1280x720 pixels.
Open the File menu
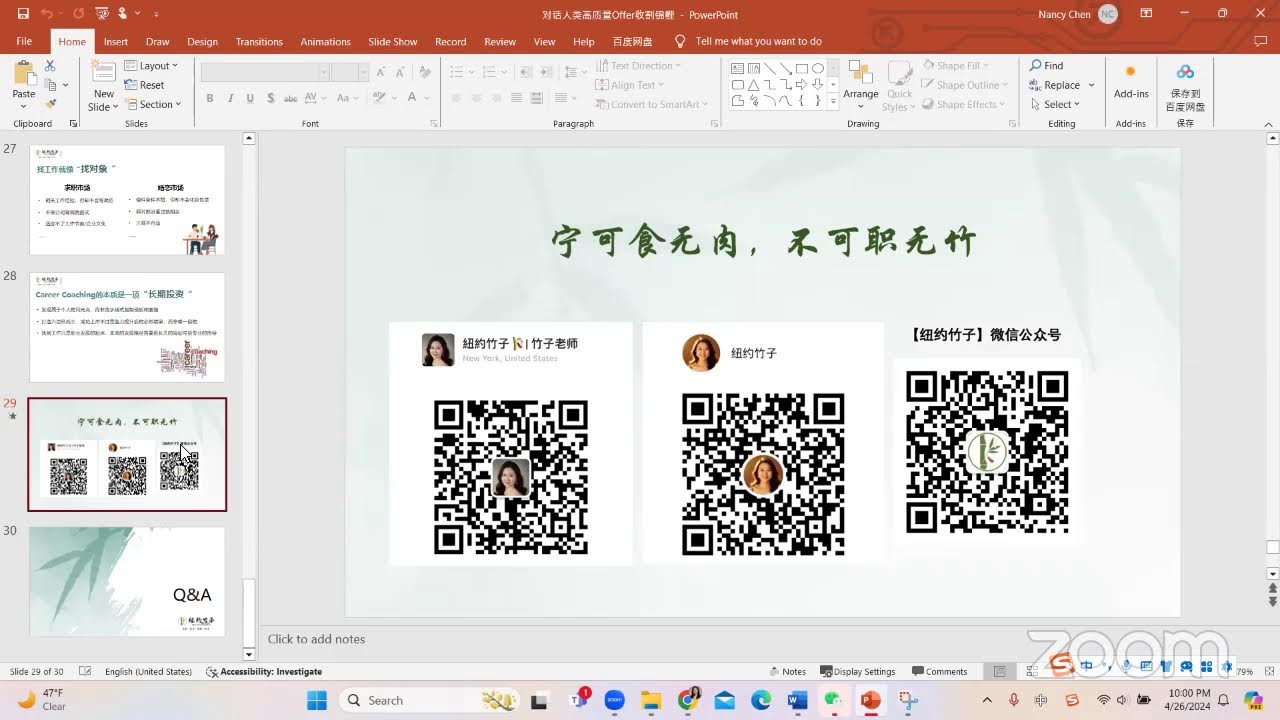pos(24,42)
